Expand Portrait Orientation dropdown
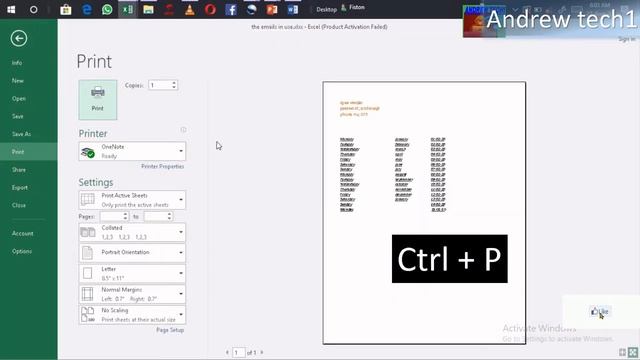Screen dimensions: 640x360 point(132,253)
